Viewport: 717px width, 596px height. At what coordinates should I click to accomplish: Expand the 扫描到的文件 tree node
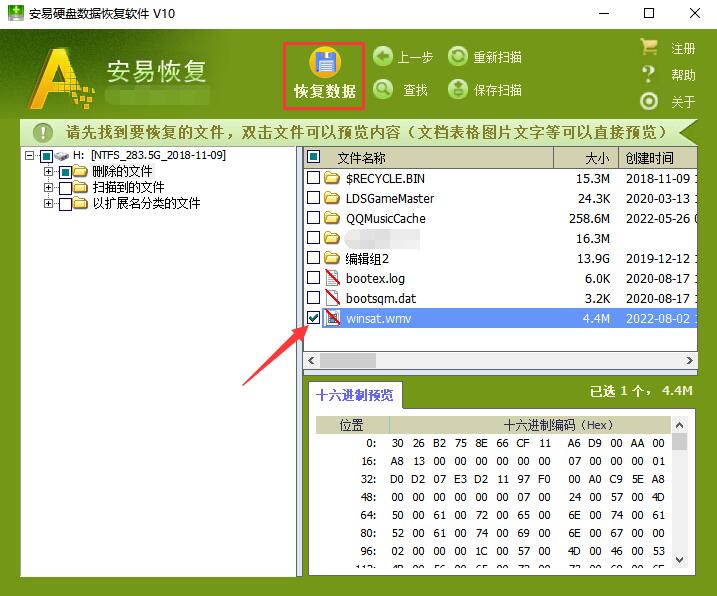coord(48,187)
